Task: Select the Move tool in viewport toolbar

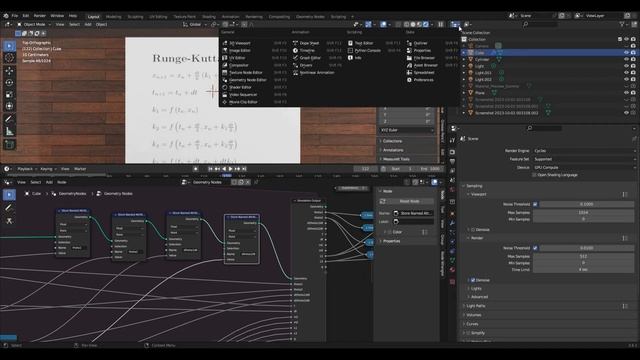Action: click(x=9, y=71)
